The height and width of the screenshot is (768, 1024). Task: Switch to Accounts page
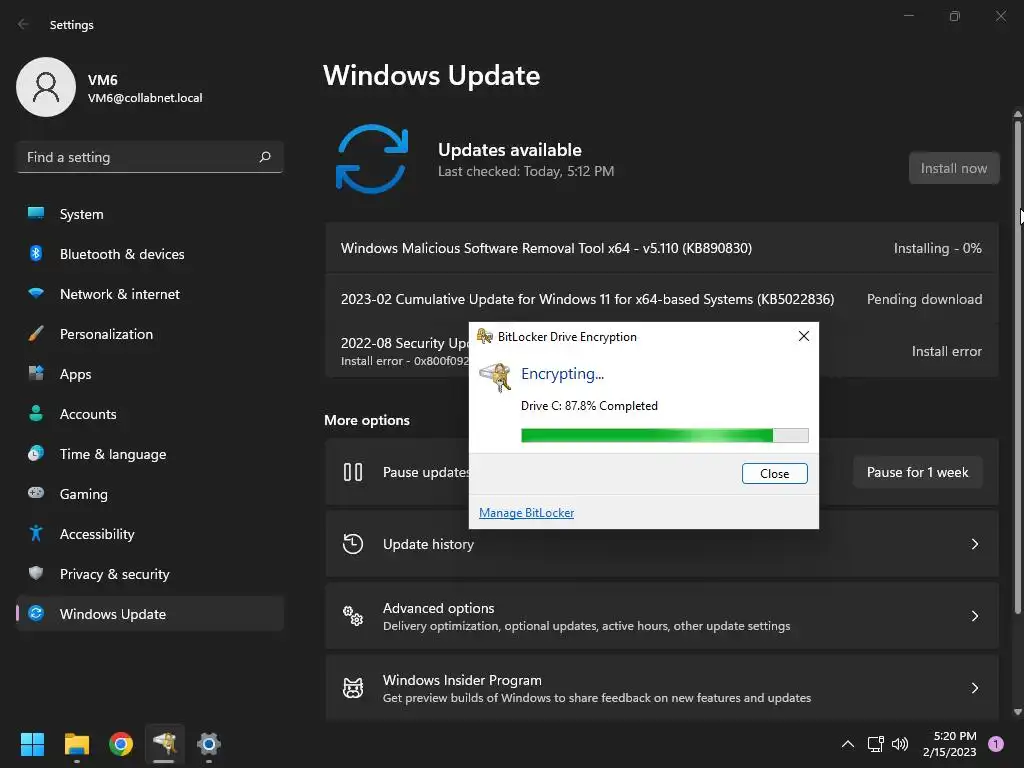pos(150,413)
